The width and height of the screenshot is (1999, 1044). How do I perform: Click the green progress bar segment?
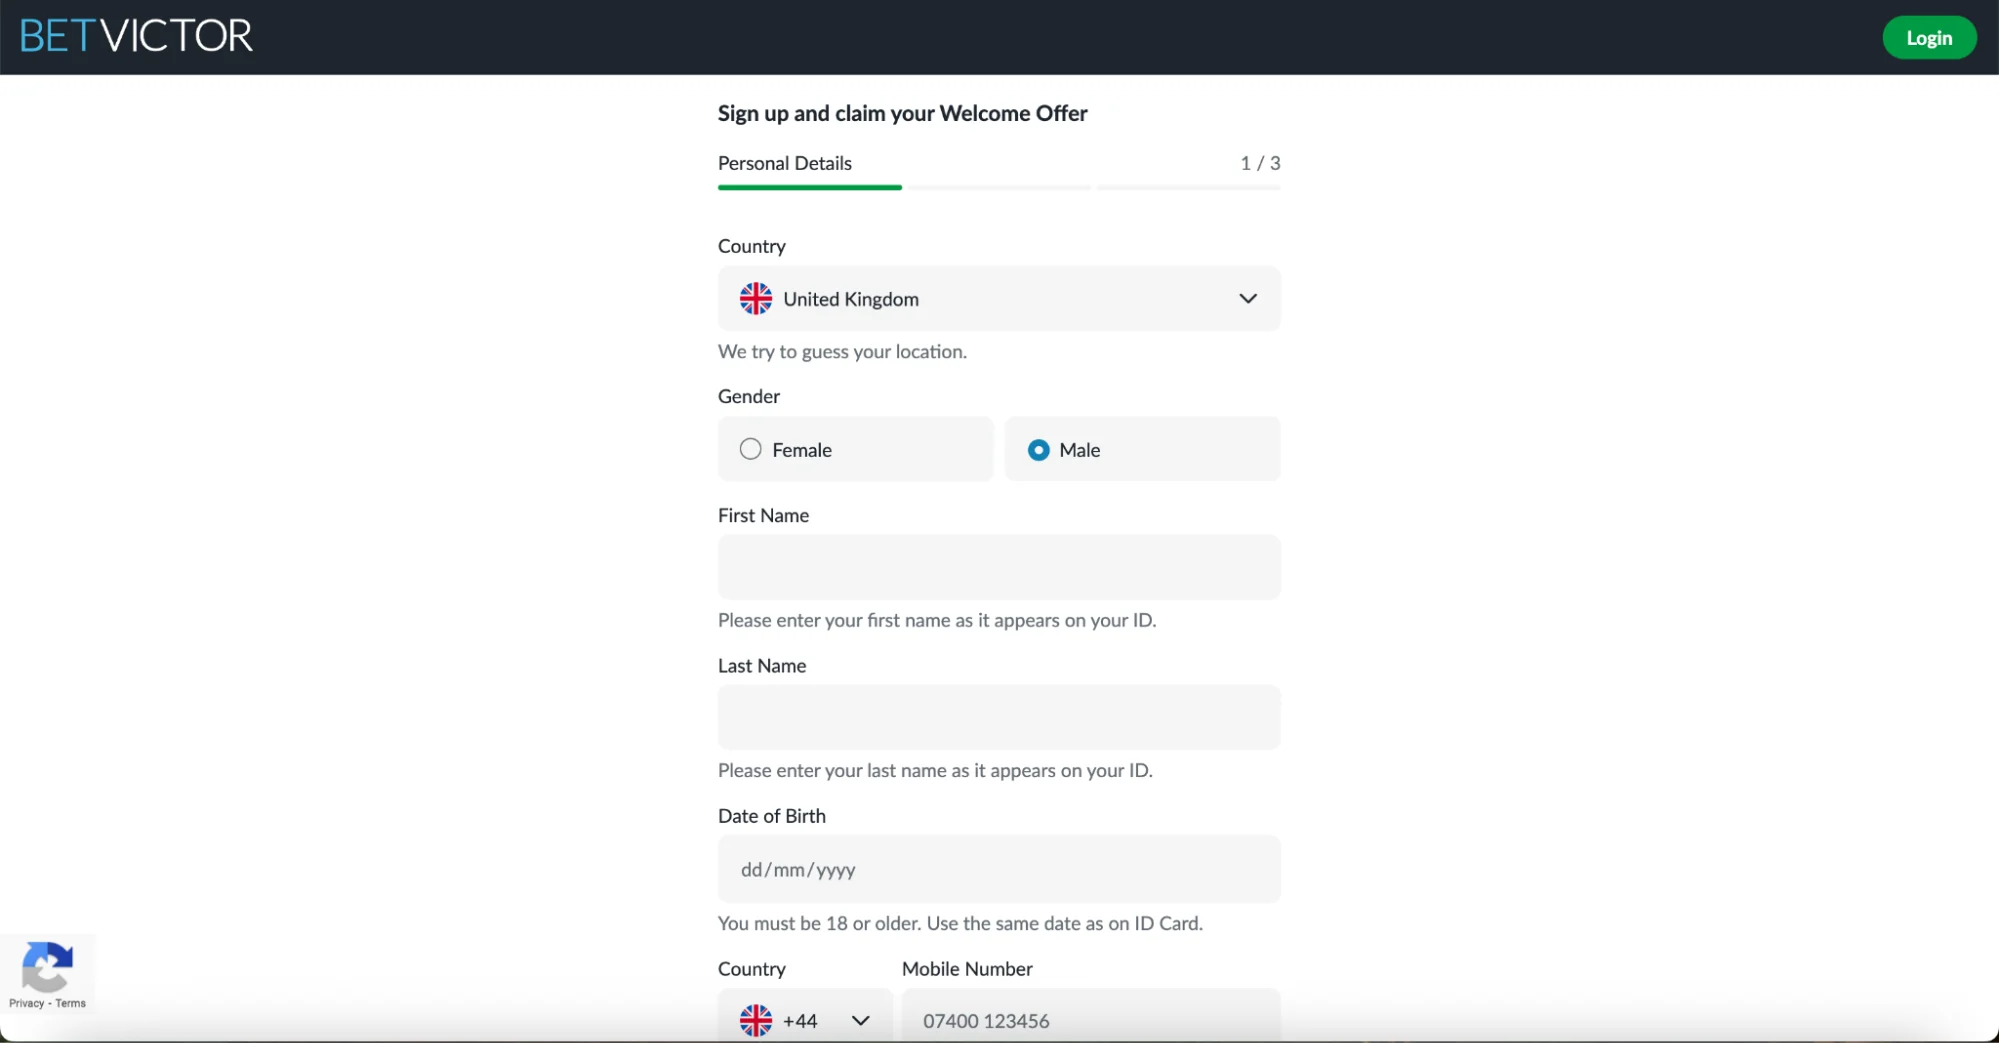click(809, 187)
